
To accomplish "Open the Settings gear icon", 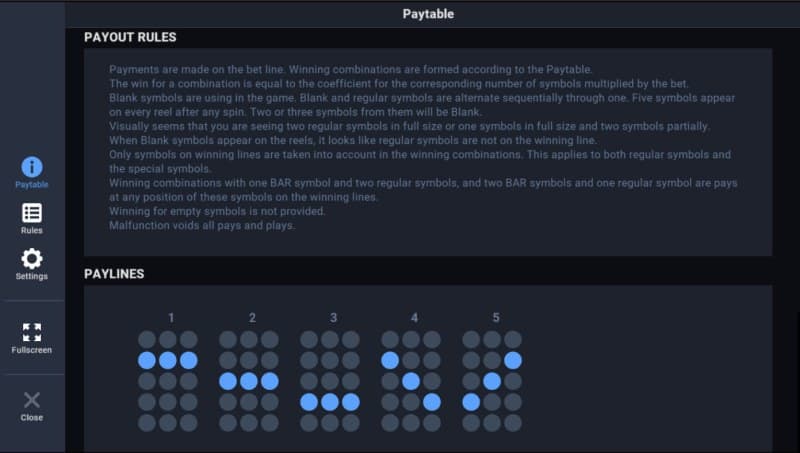I will click(x=32, y=258).
